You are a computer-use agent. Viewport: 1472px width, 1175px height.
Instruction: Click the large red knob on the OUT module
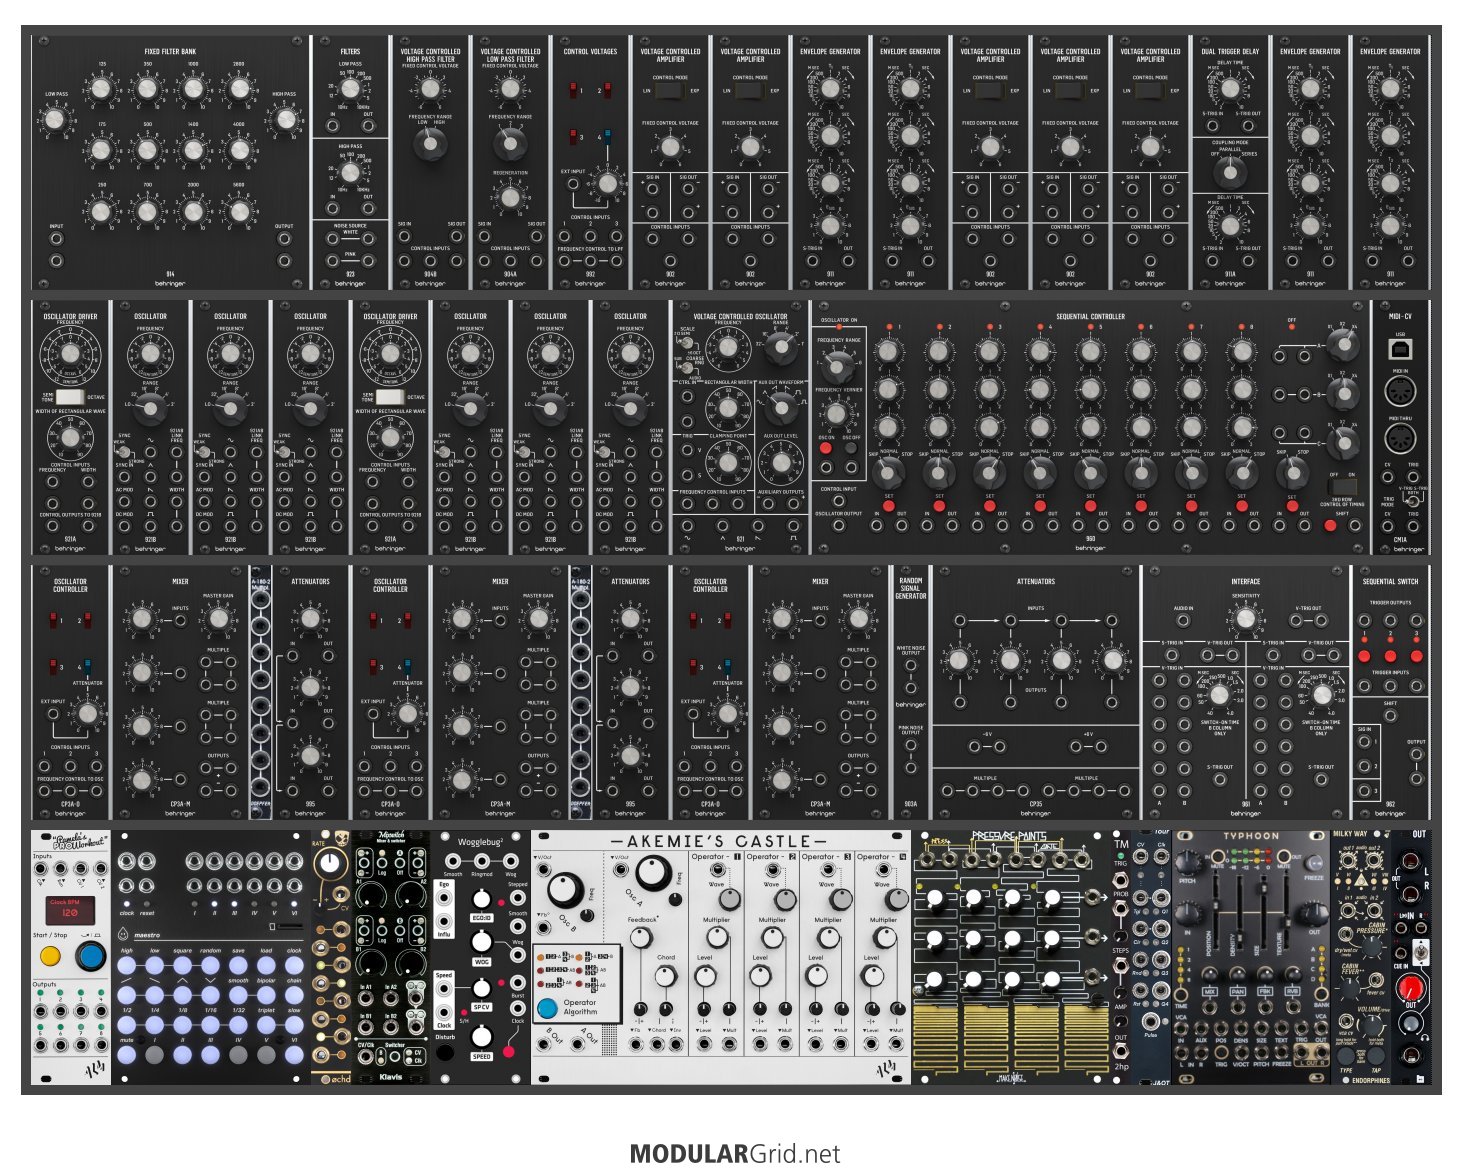[1412, 989]
